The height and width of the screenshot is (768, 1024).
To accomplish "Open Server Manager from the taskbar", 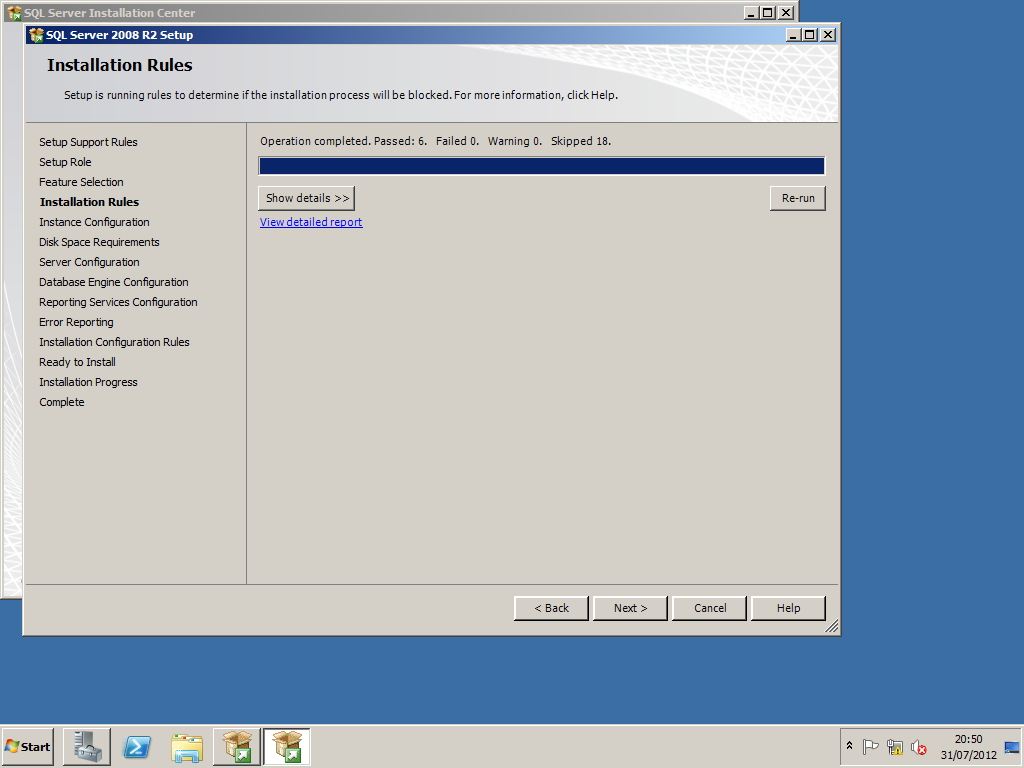I will click(87, 746).
